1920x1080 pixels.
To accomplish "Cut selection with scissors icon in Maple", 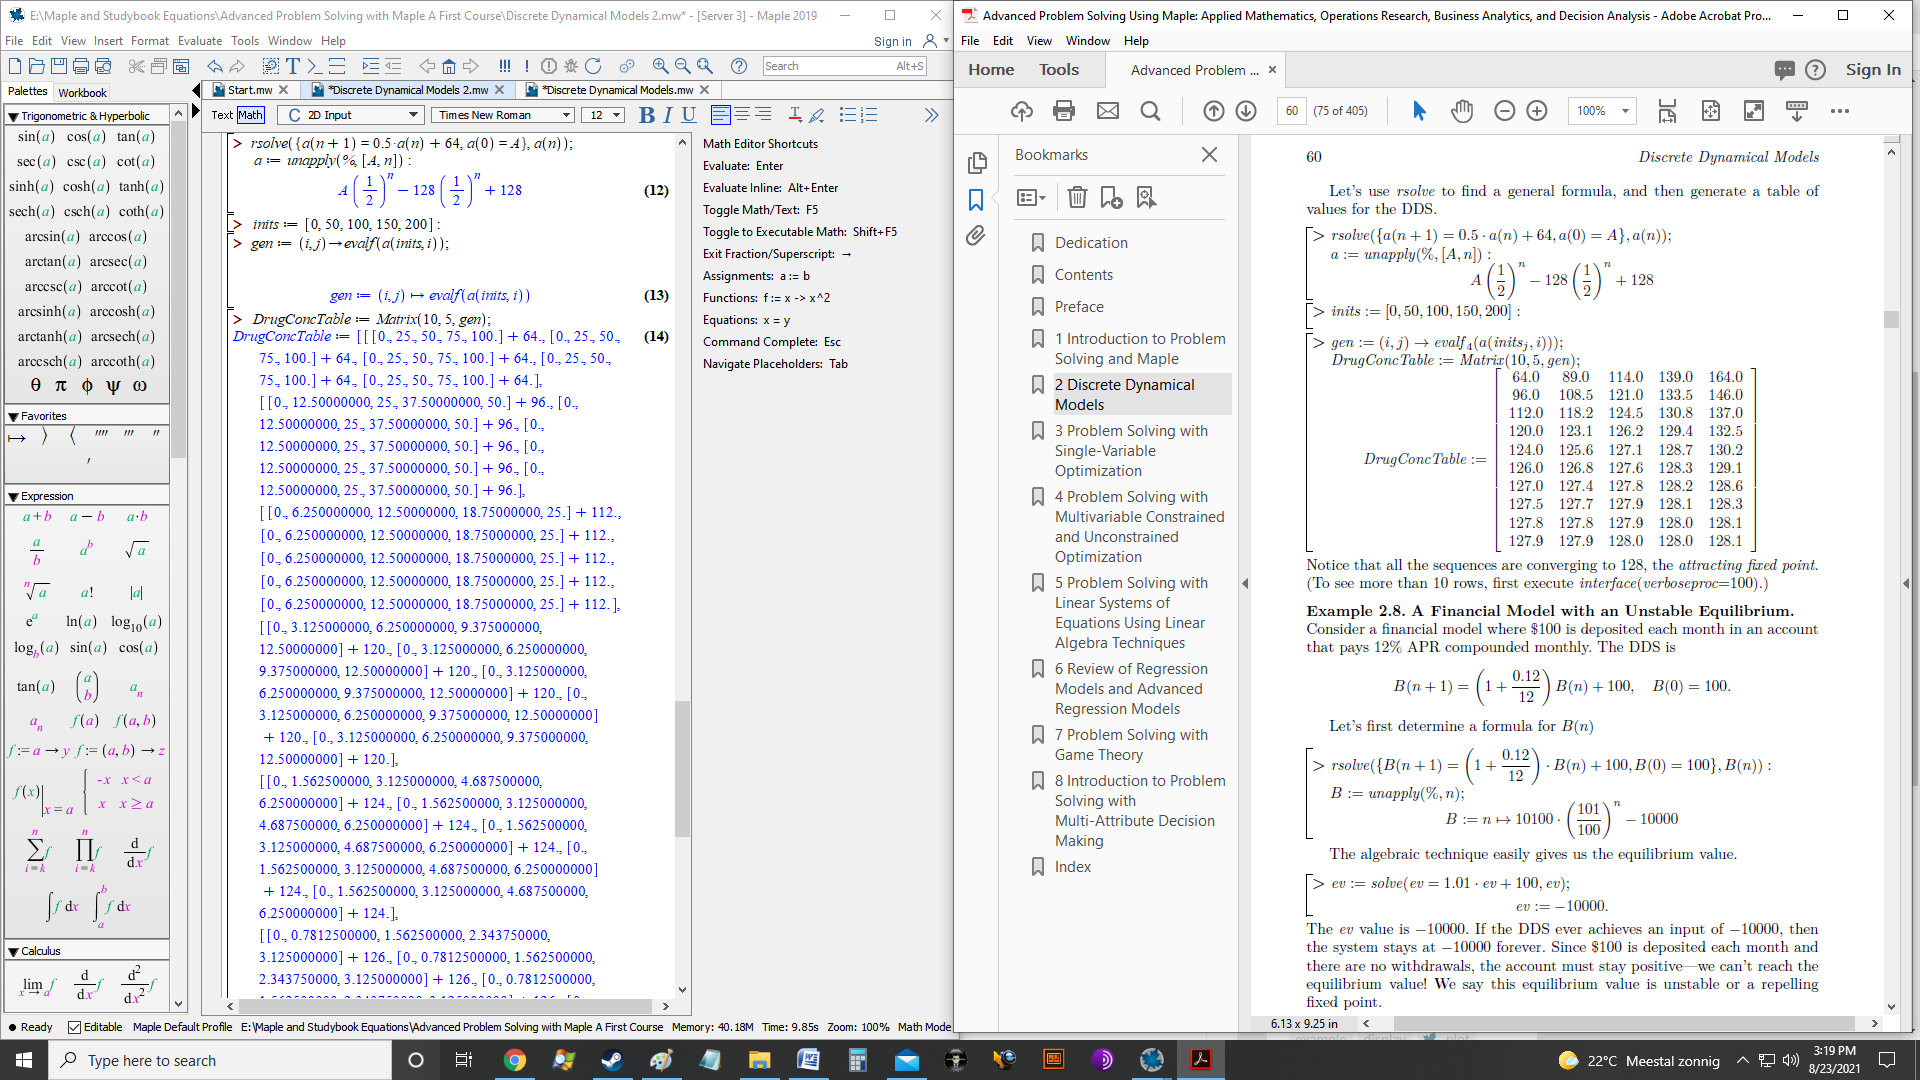I will coord(136,66).
